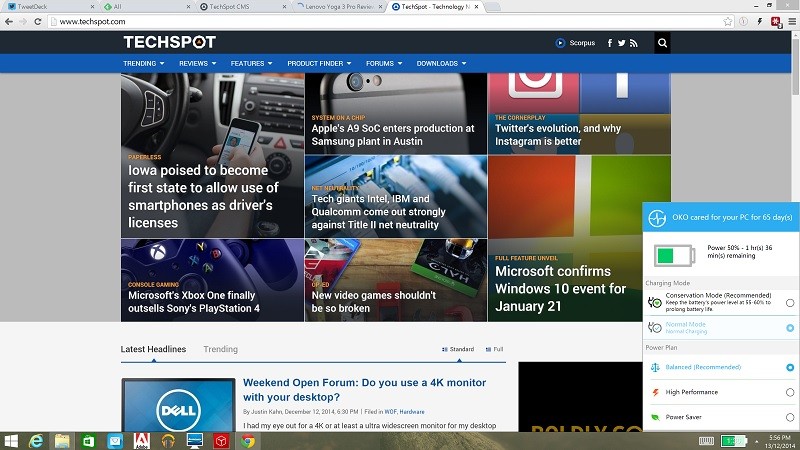Open a new browser tab
800x450 pixels.
492,7
